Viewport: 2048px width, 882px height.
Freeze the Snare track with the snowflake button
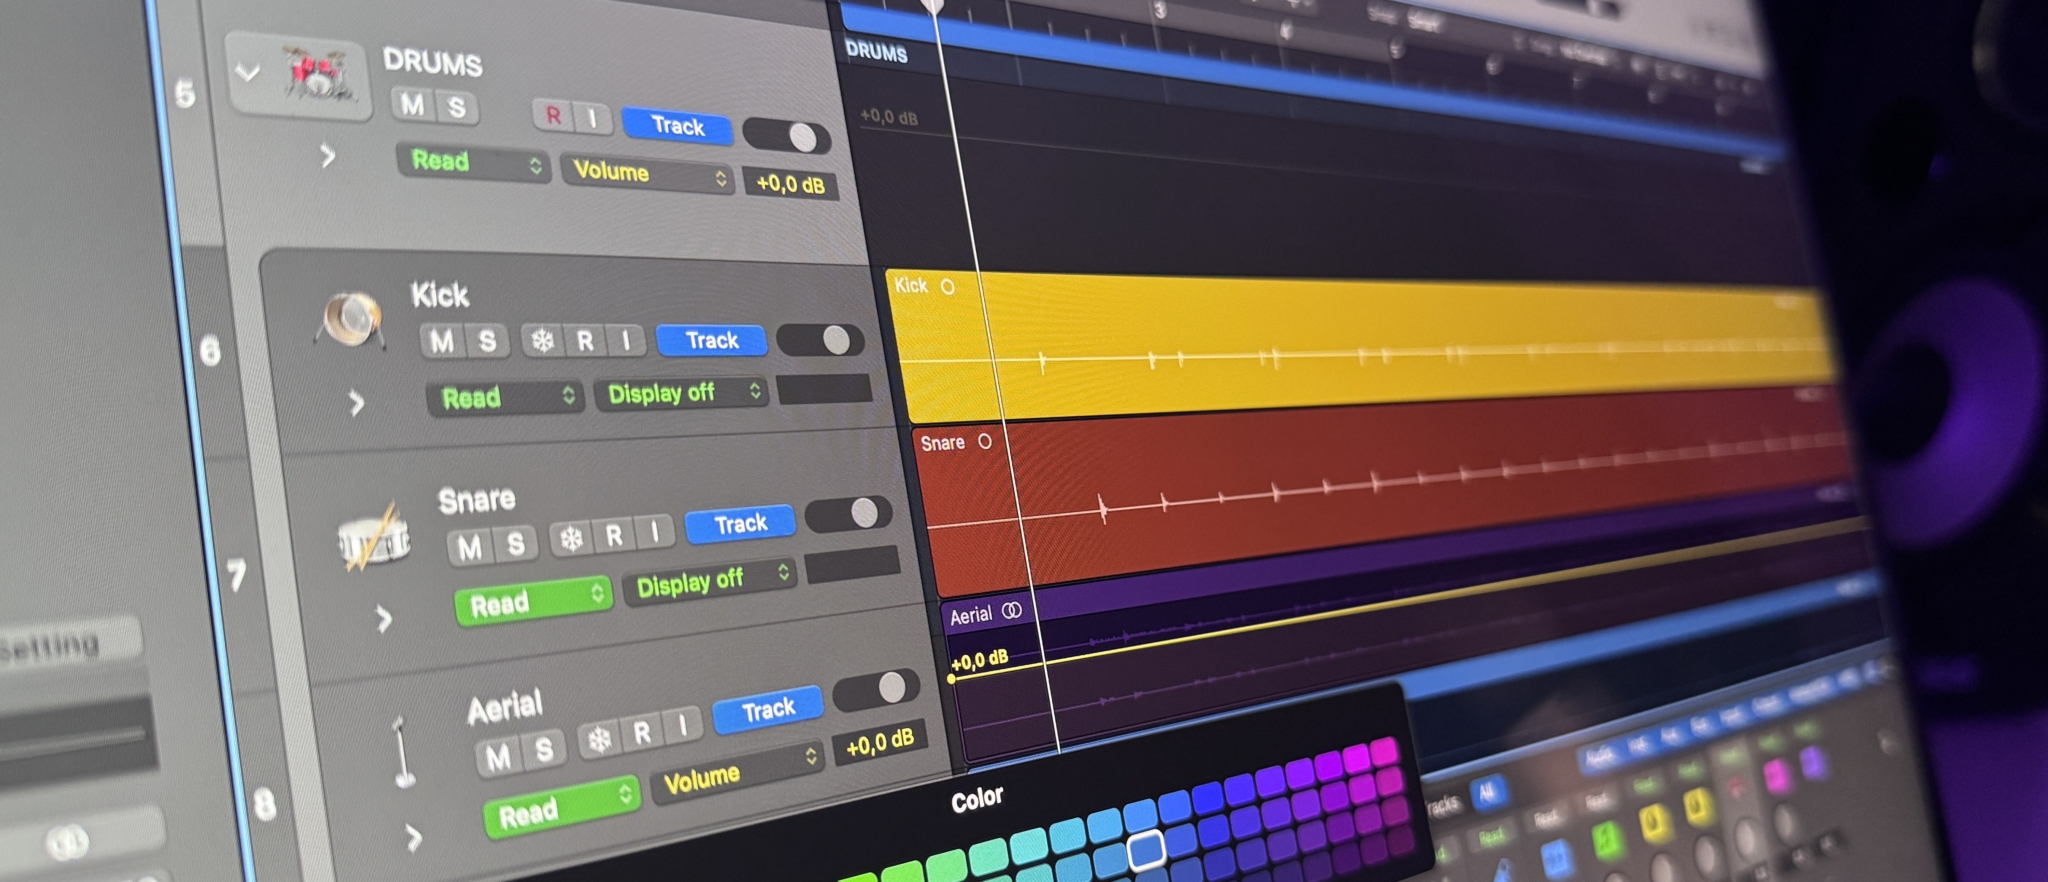pyautogui.click(x=571, y=539)
